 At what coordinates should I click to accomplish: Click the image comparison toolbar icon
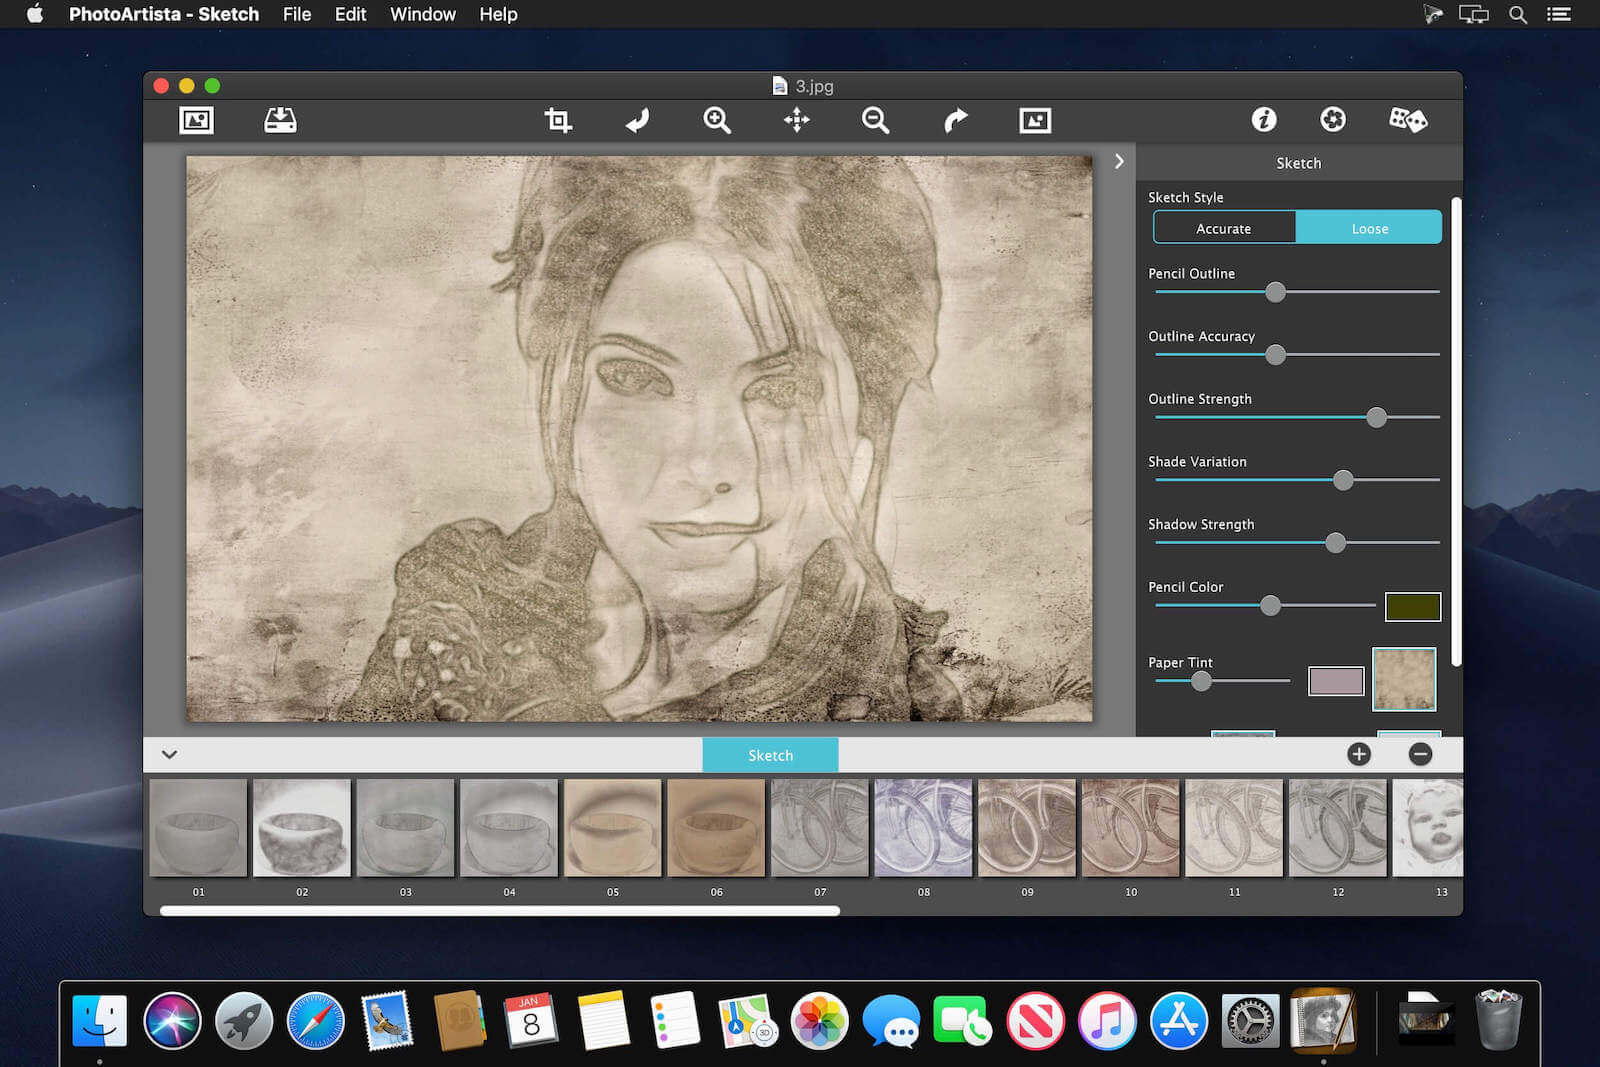click(x=1035, y=120)
